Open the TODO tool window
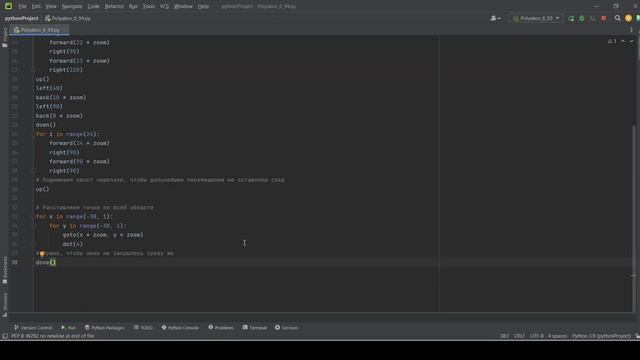This screenshot has height=360, width=640. (143, 328)
